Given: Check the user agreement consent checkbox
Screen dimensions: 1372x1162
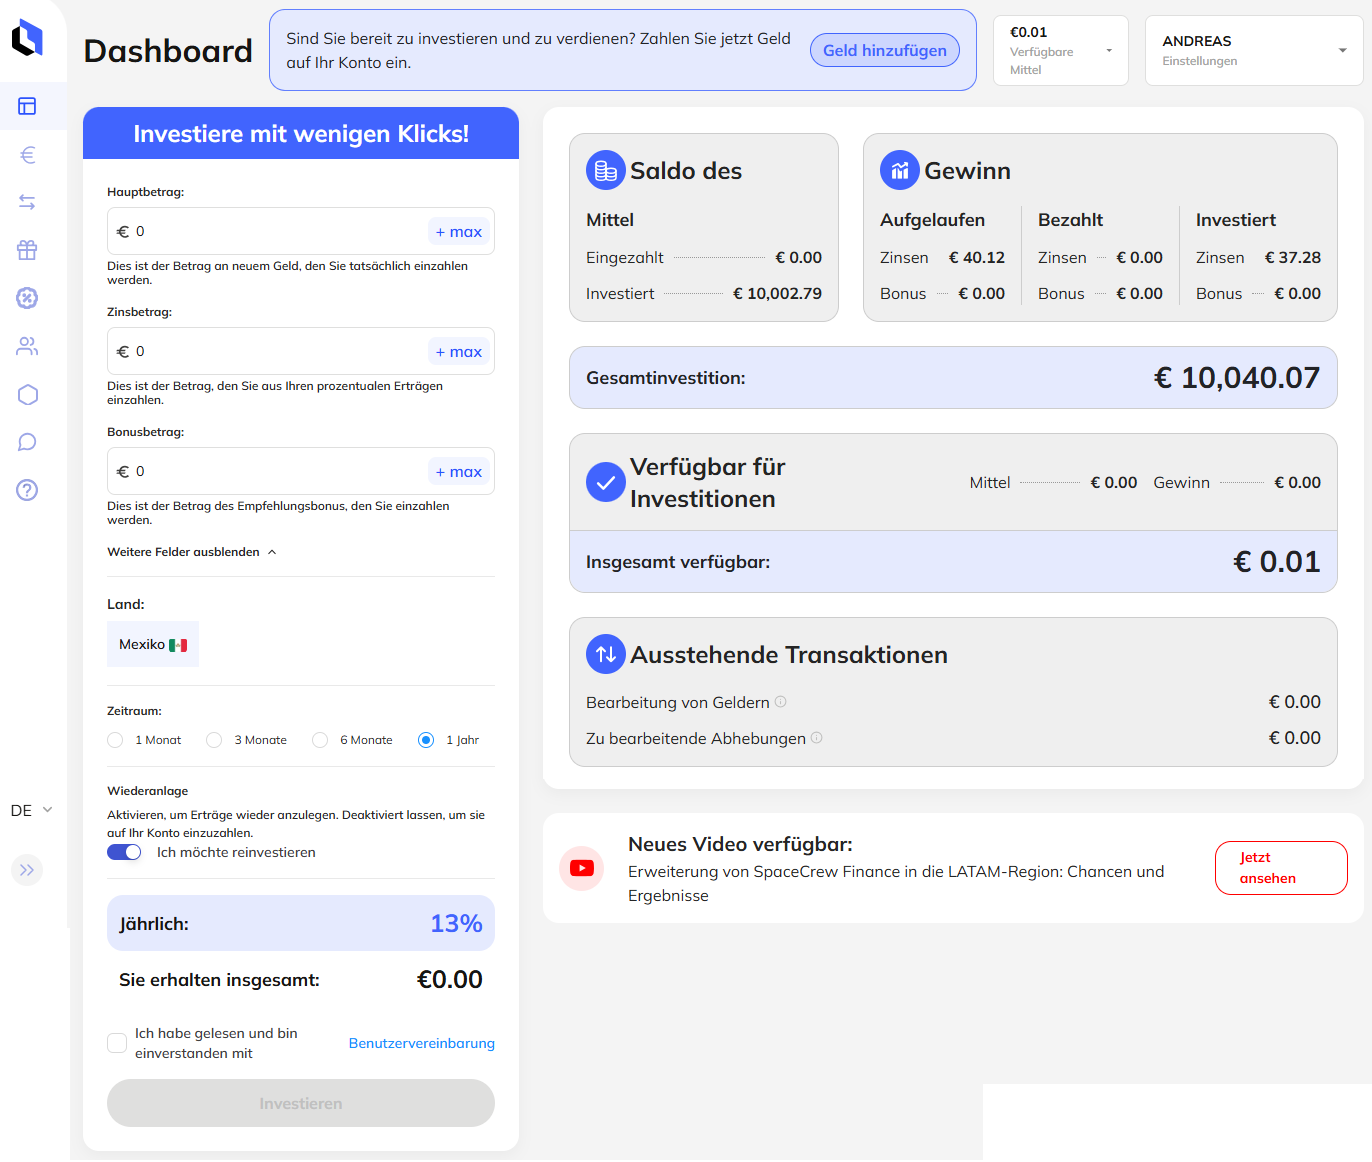Looking at the screenshot, I should [117, 1043].
